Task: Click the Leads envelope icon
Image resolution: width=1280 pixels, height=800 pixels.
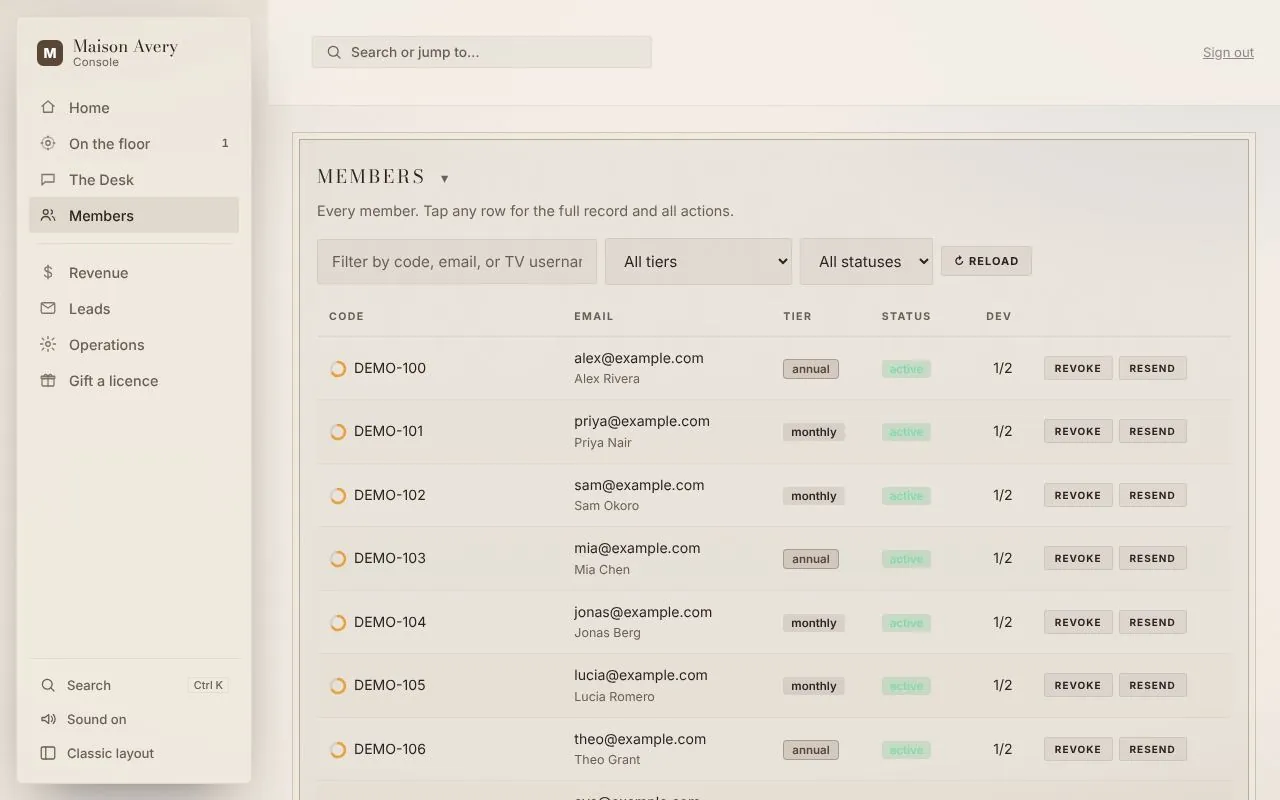Action: (x=48, y=308)
